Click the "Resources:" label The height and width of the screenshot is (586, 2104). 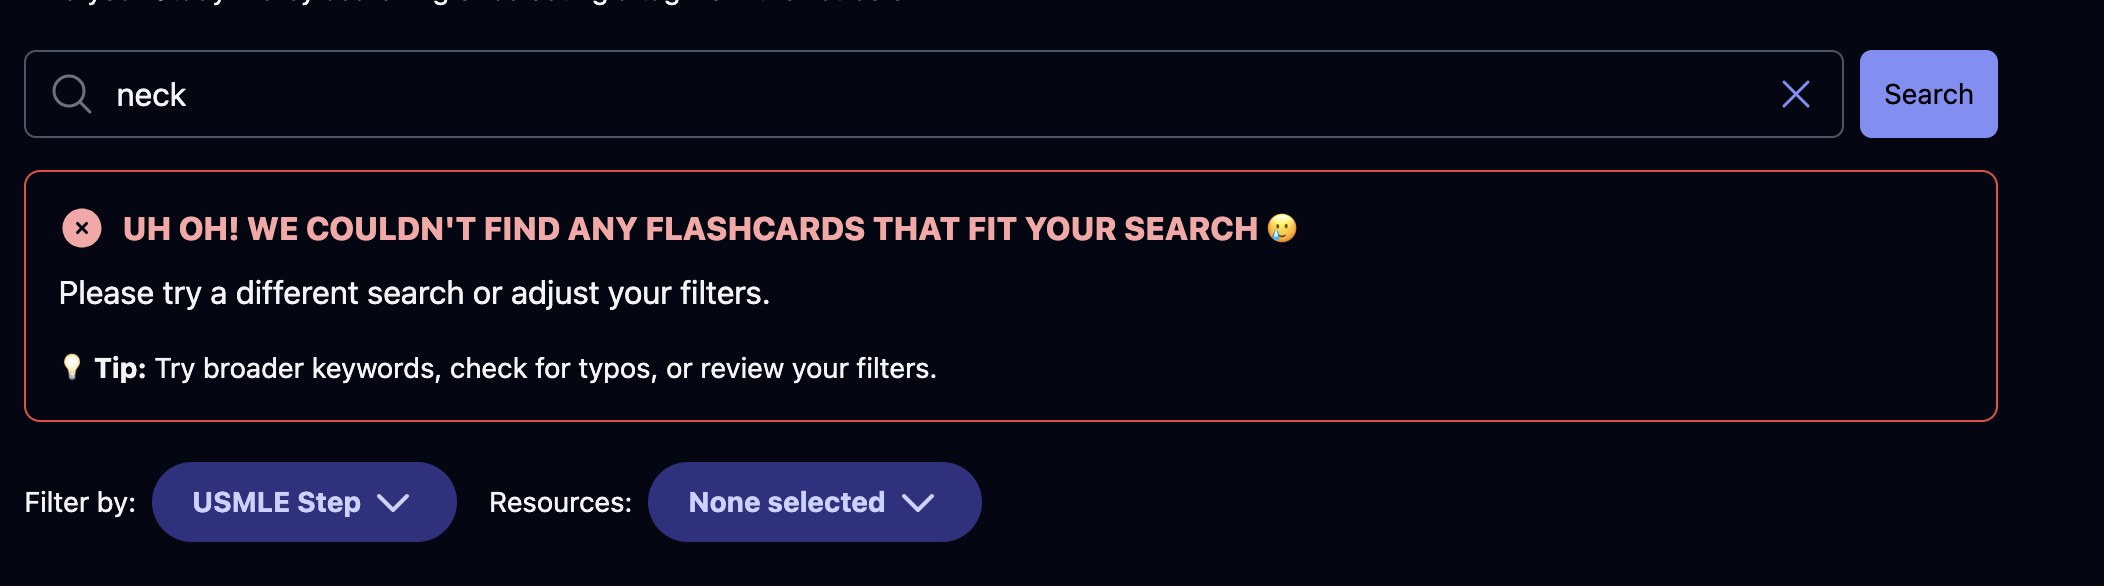tap(560, 502)
